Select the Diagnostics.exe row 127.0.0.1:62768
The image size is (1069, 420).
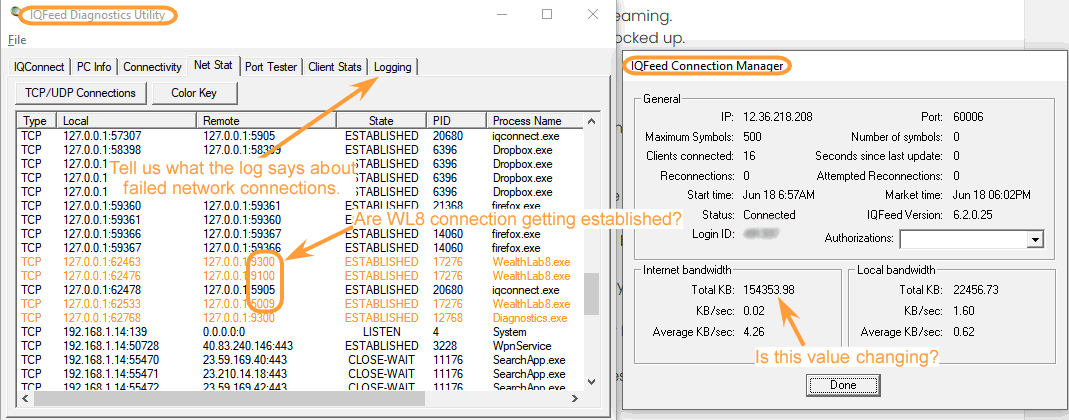coord(300,318)
